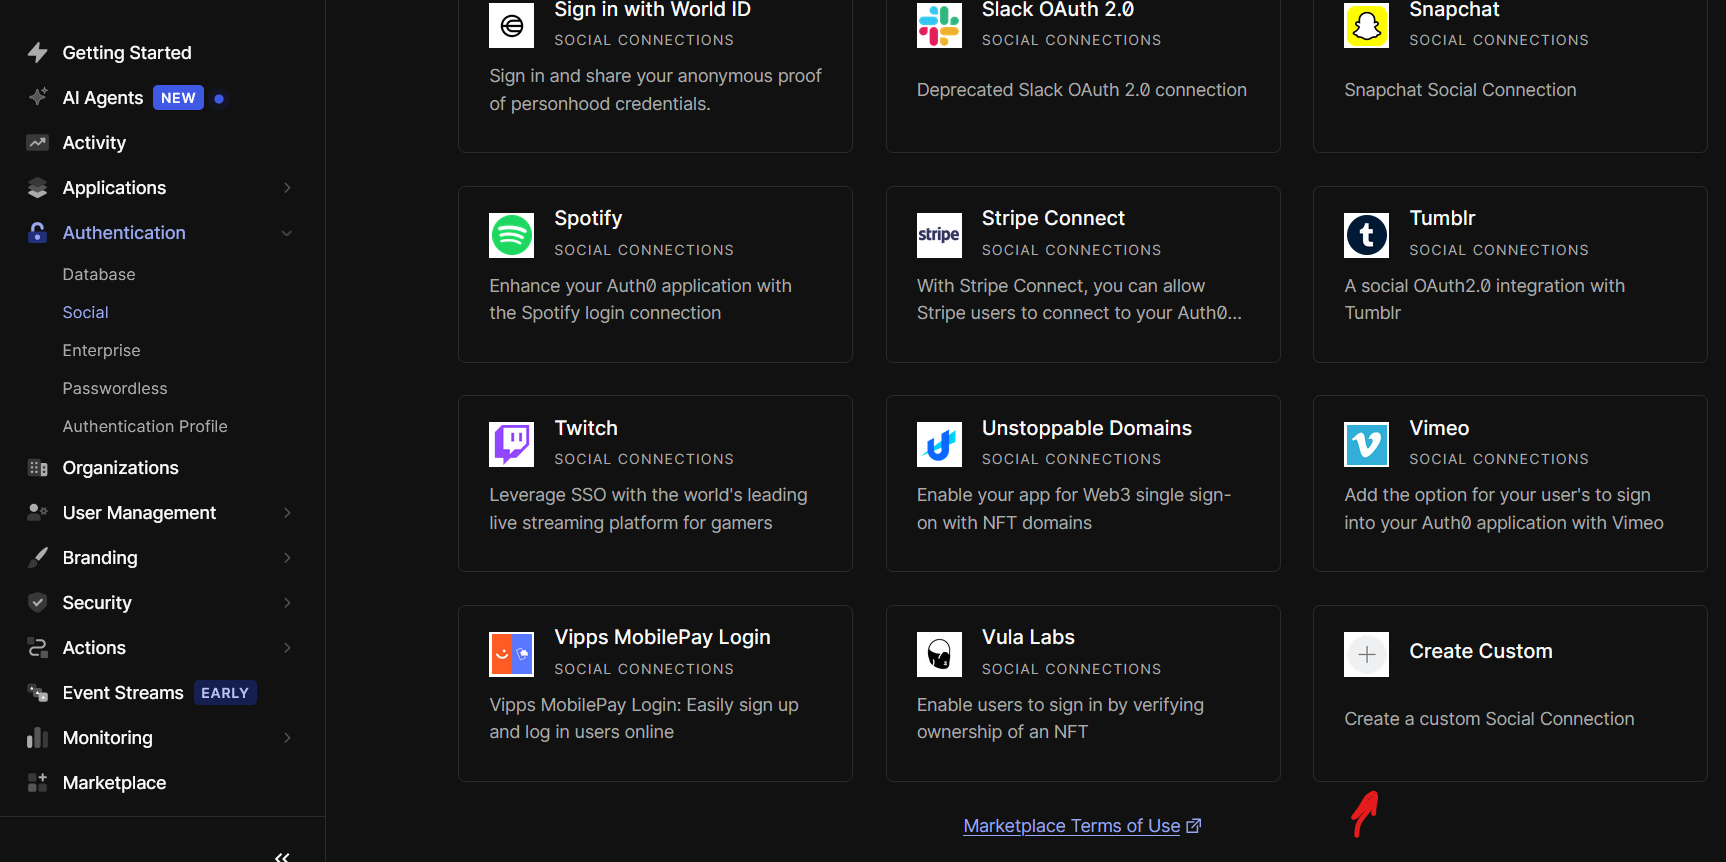1726x862 pixels.
Task: Open the Marketplace Terms of Use link
Action: (x=1070, y=825)
